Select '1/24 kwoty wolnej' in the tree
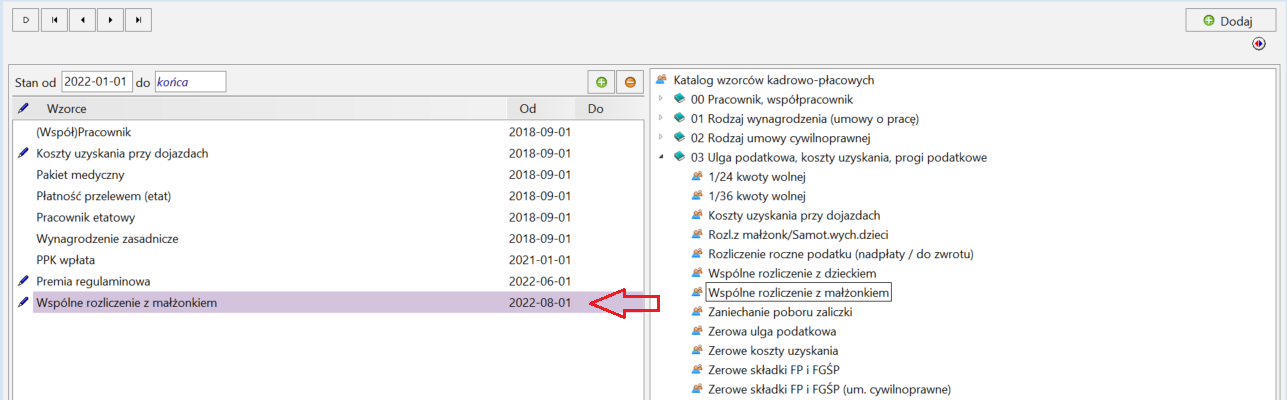This screenshot has width=1287, height=400. click(756, 176)
